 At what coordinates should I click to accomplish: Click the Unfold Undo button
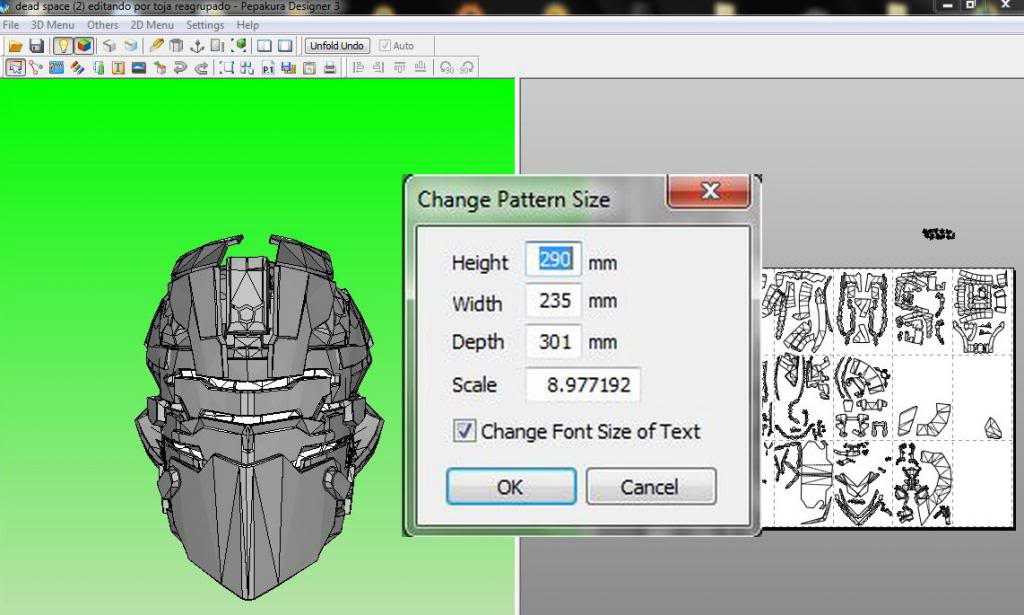(x=337, y=46)
